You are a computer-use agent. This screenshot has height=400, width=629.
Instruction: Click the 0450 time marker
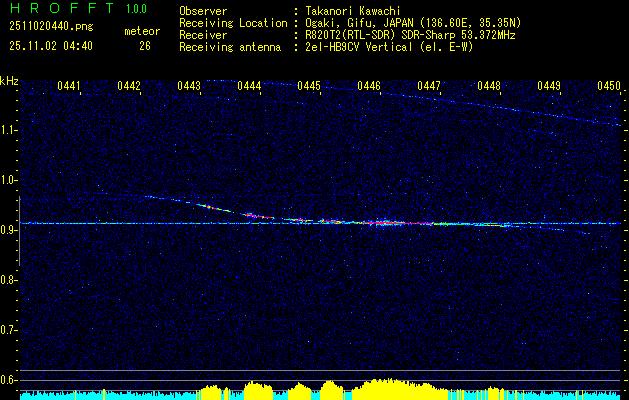(609, 87)
